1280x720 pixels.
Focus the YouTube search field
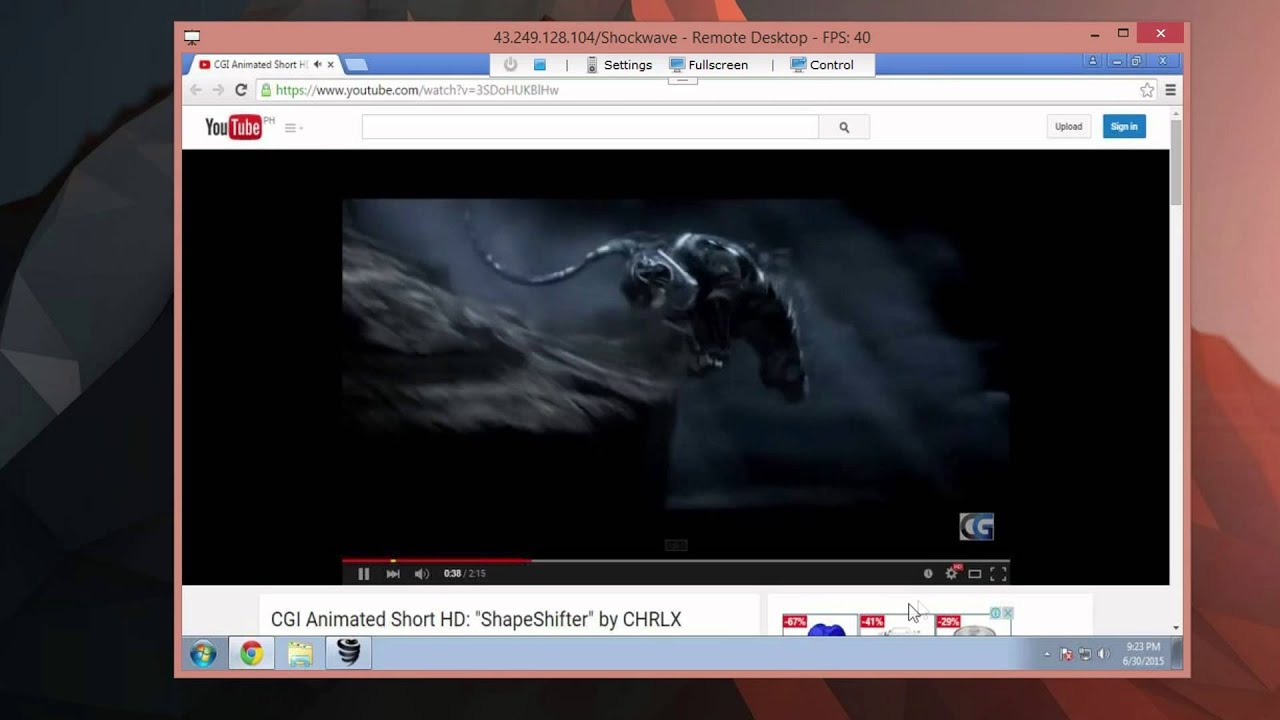tap(590, 127)
